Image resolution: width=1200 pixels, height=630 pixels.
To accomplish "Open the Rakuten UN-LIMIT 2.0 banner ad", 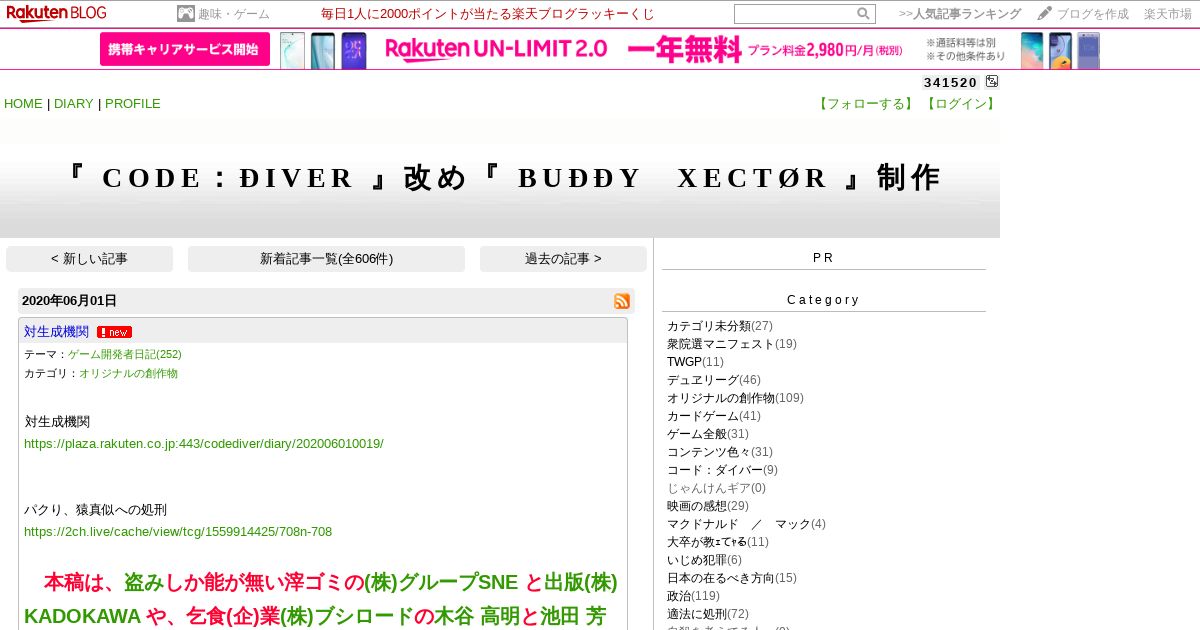I will [x=600, y=49].
